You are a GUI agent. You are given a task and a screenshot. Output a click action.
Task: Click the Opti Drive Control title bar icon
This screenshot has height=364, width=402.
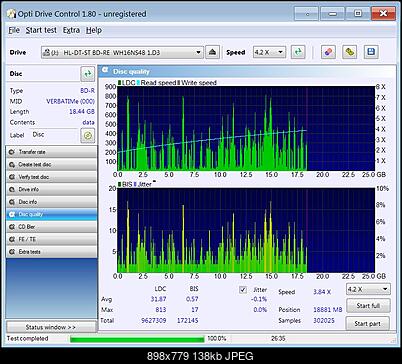pyautogui.click(x=11, y=14)
